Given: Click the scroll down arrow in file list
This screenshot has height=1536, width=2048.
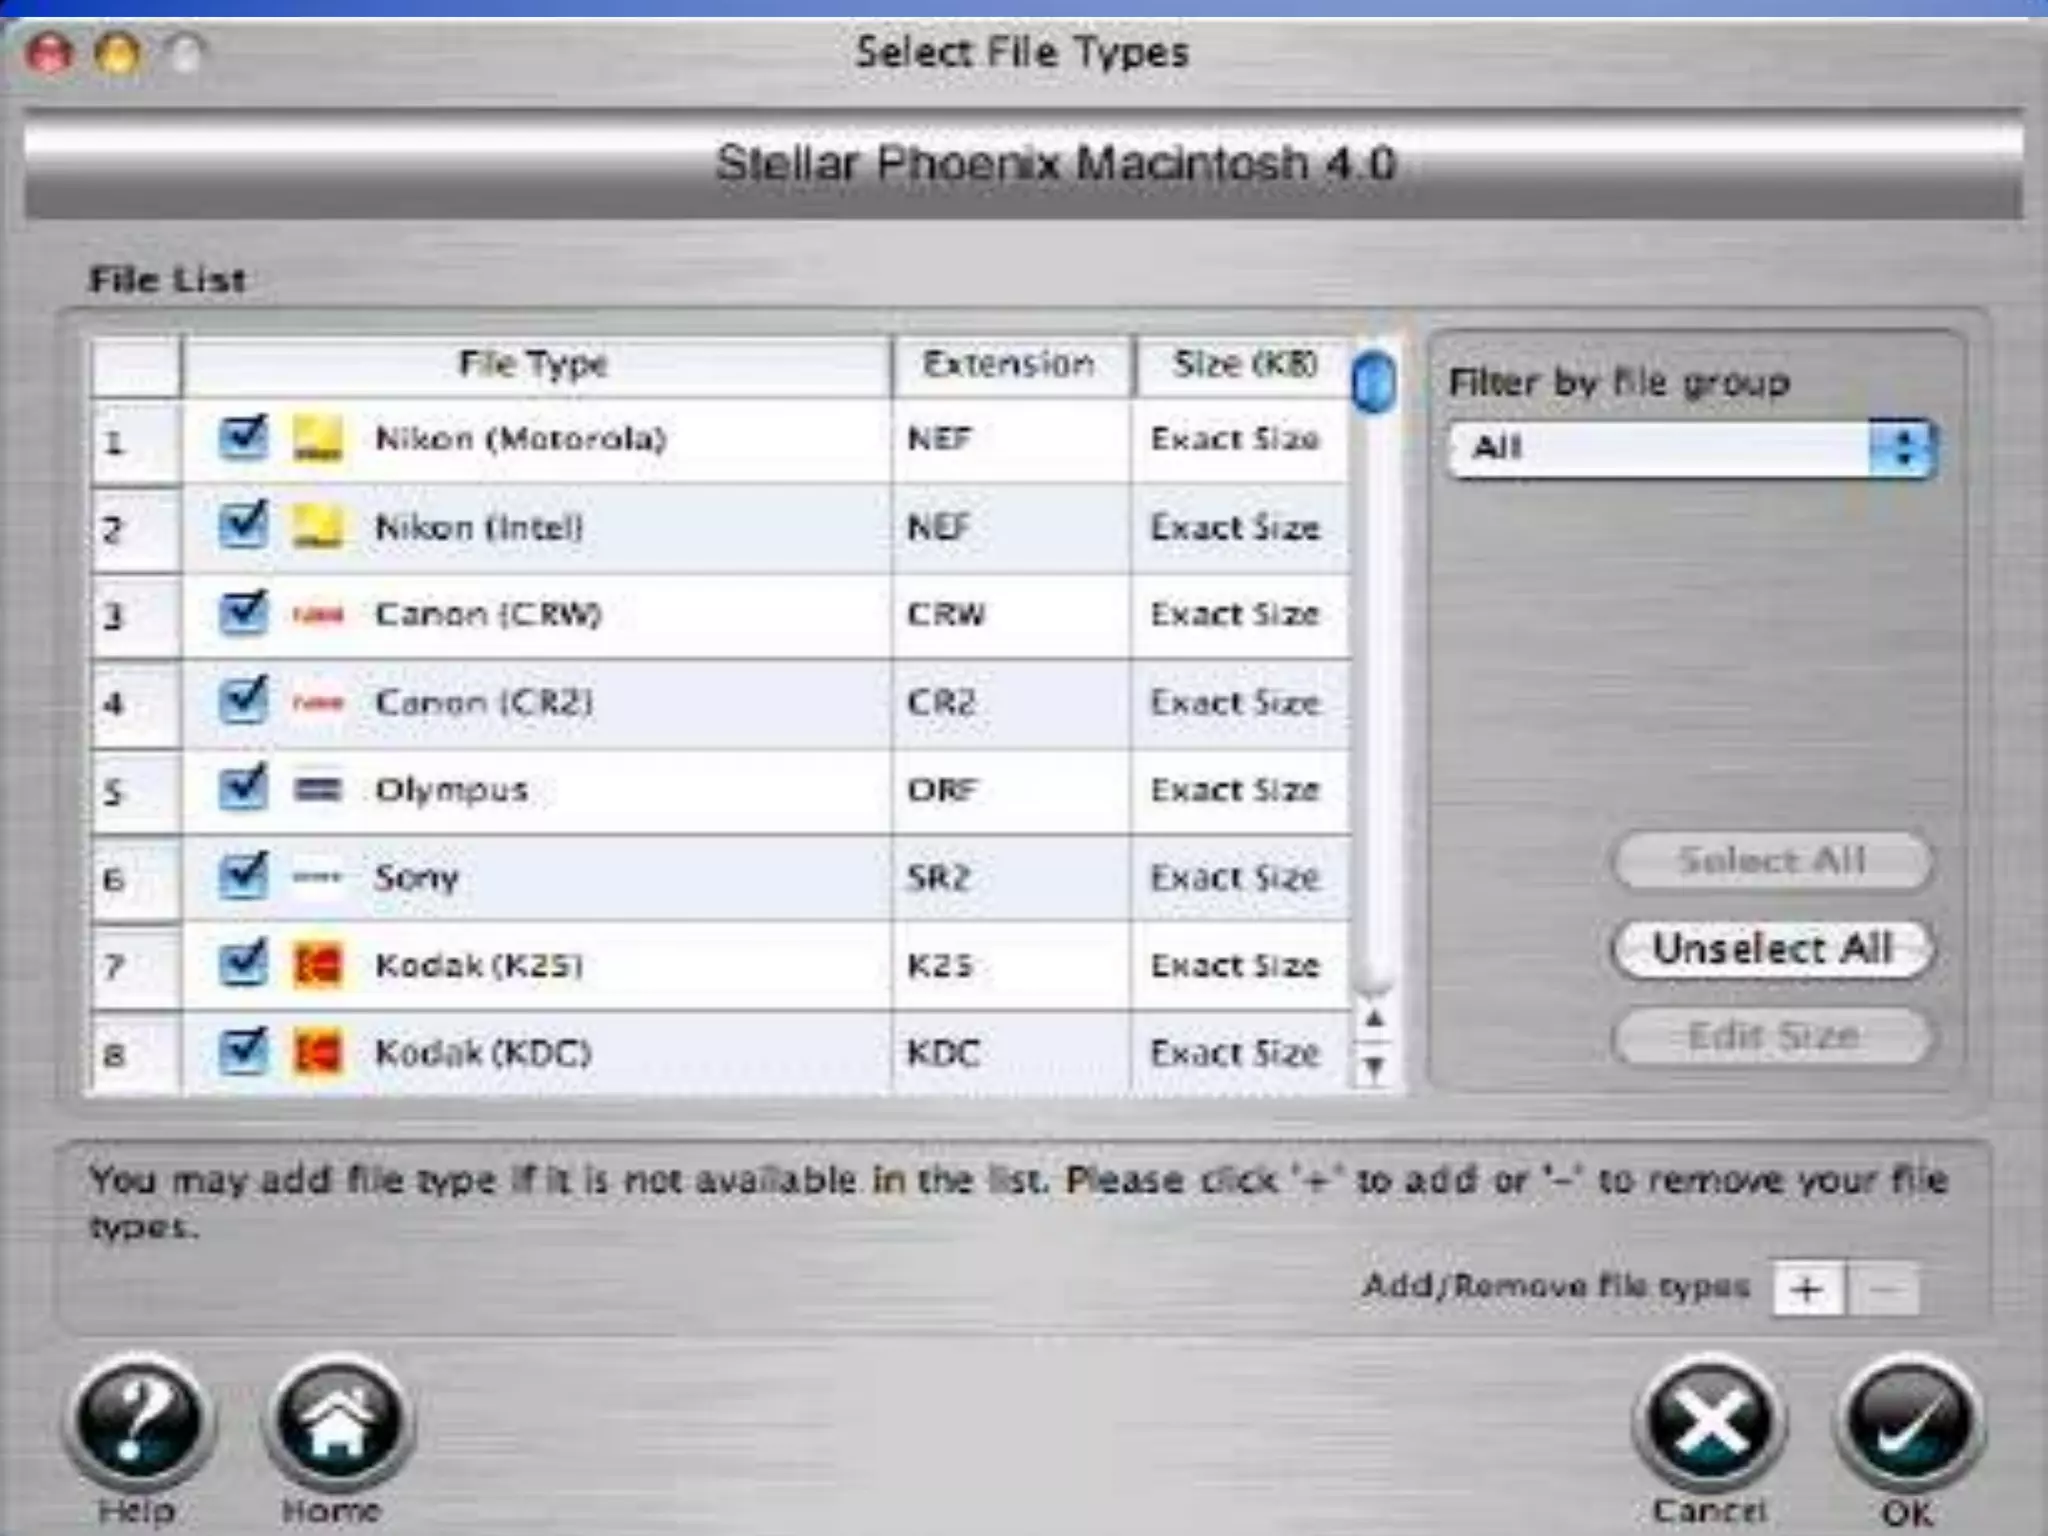Looking at the screenshot, I should click(x=1375, y=1069).
